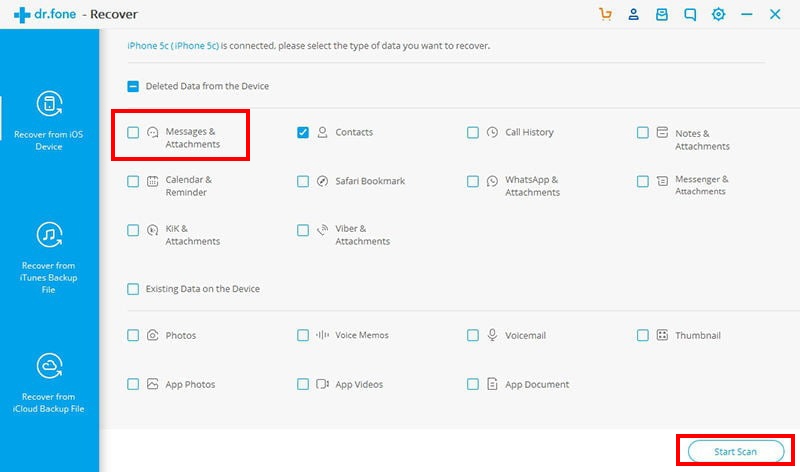The image size is (800, 472).
Task: Check the Notes & Attachments checkbox
Action: (x=642, y=133)
